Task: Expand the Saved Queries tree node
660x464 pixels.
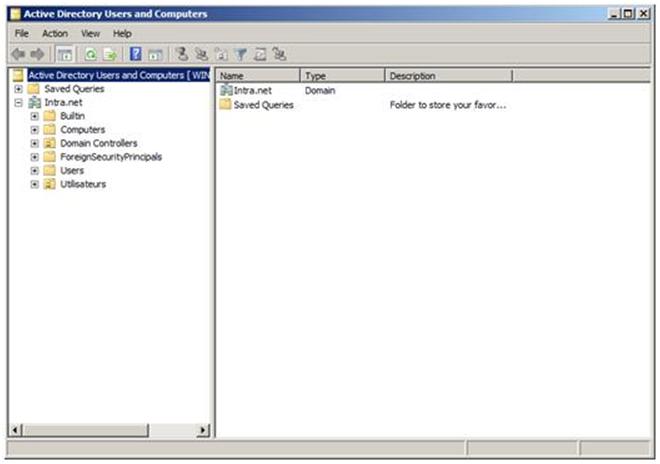Action: (x=18, y=89)
